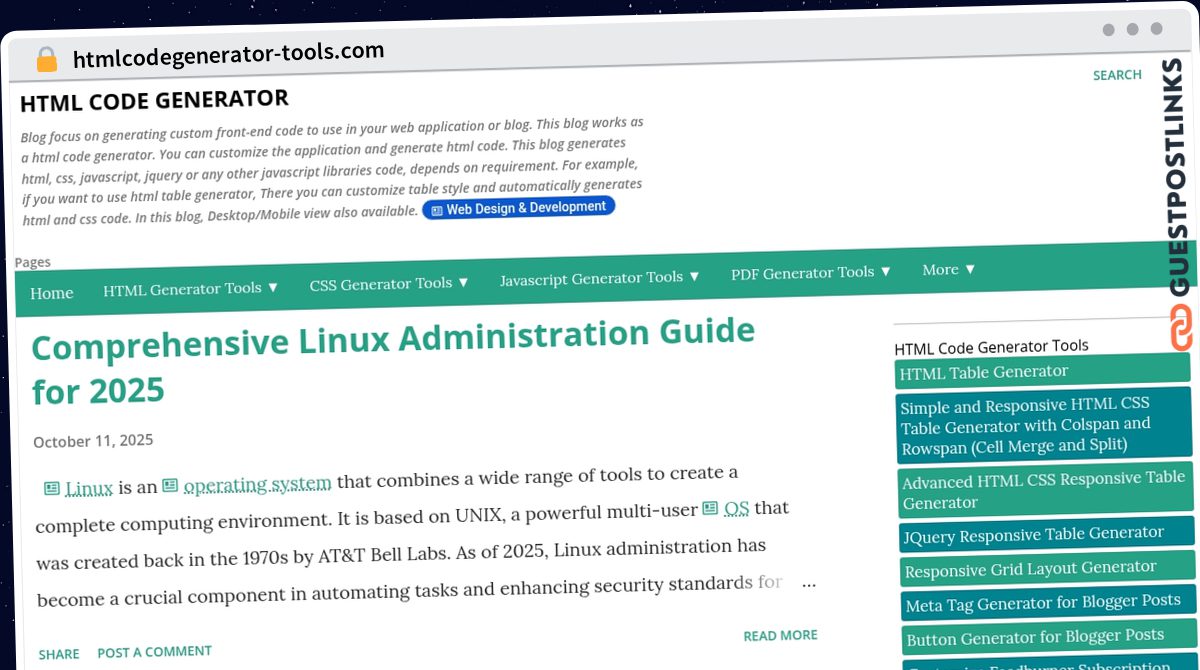Screen dimensions: 1200x670
Task: Click the small icon before Linux link
Action: pos(52,489)
